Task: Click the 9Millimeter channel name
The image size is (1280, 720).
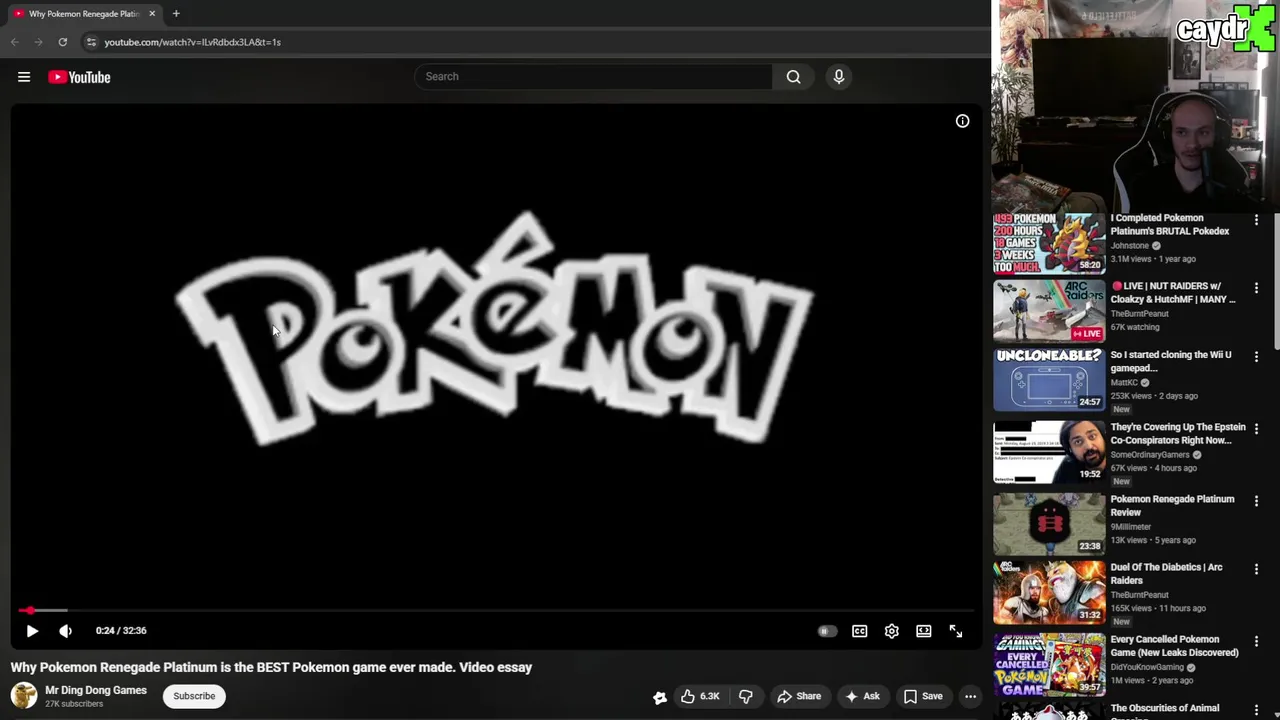Action: pos(1131,527)
